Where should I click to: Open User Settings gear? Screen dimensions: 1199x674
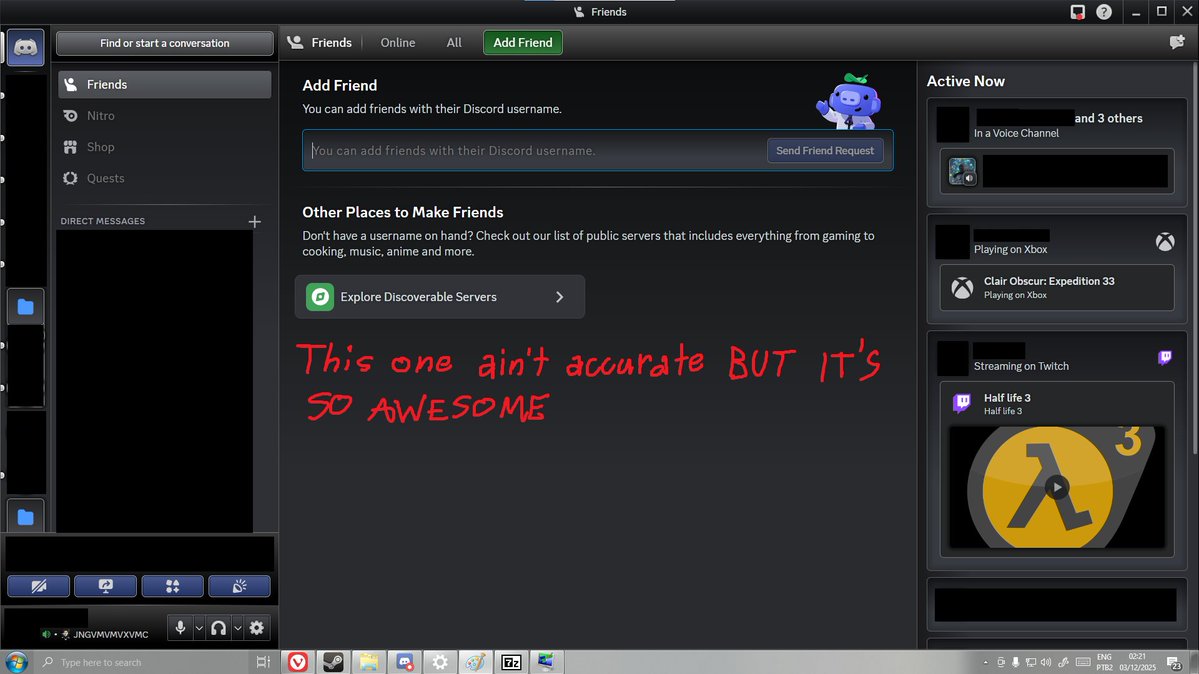pyautogui.click(x=257, y=628)
